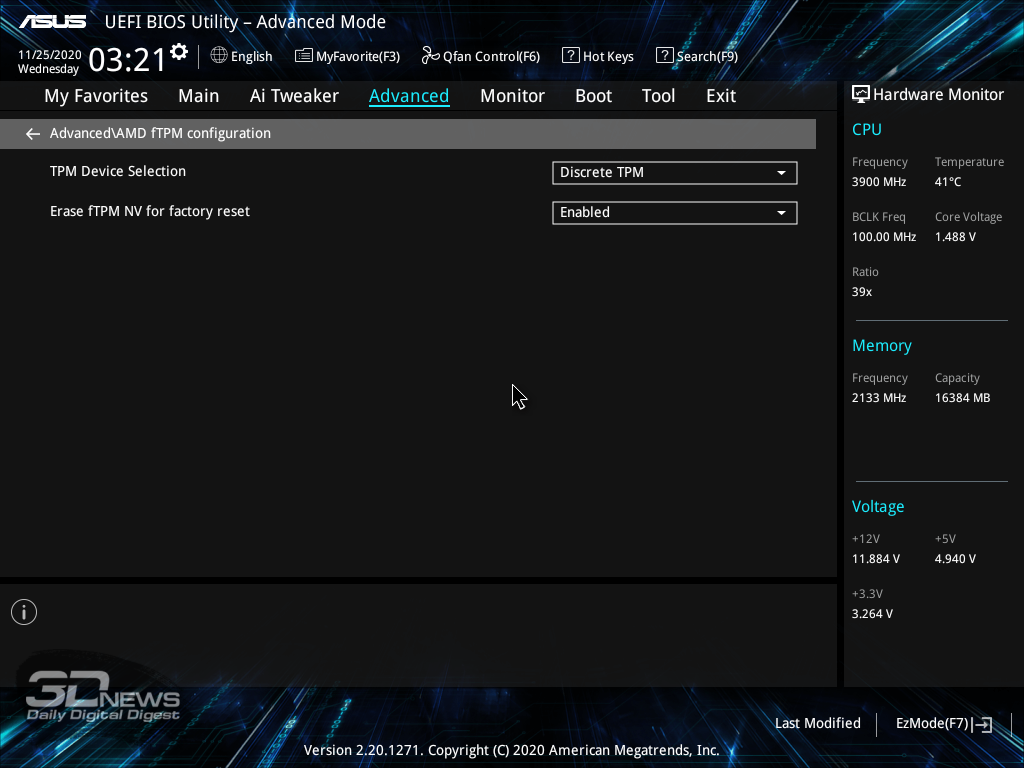Click the ASUS logo

(x=52, y=22)
